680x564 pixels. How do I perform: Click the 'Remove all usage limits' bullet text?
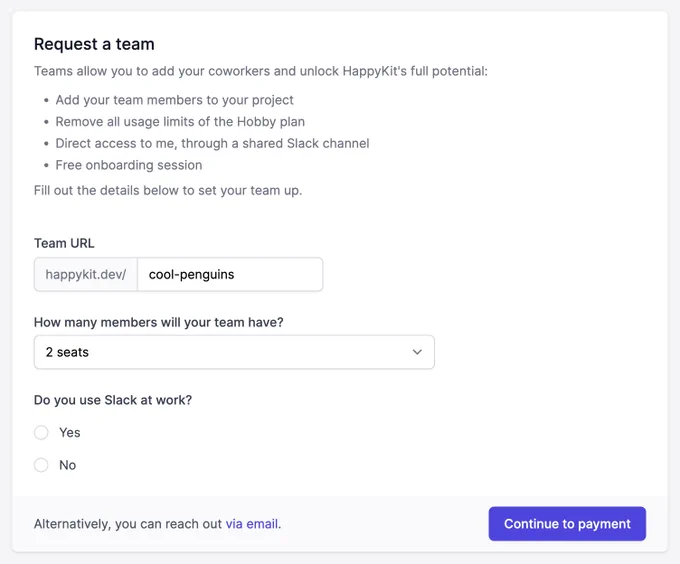[x=180, y=122]
